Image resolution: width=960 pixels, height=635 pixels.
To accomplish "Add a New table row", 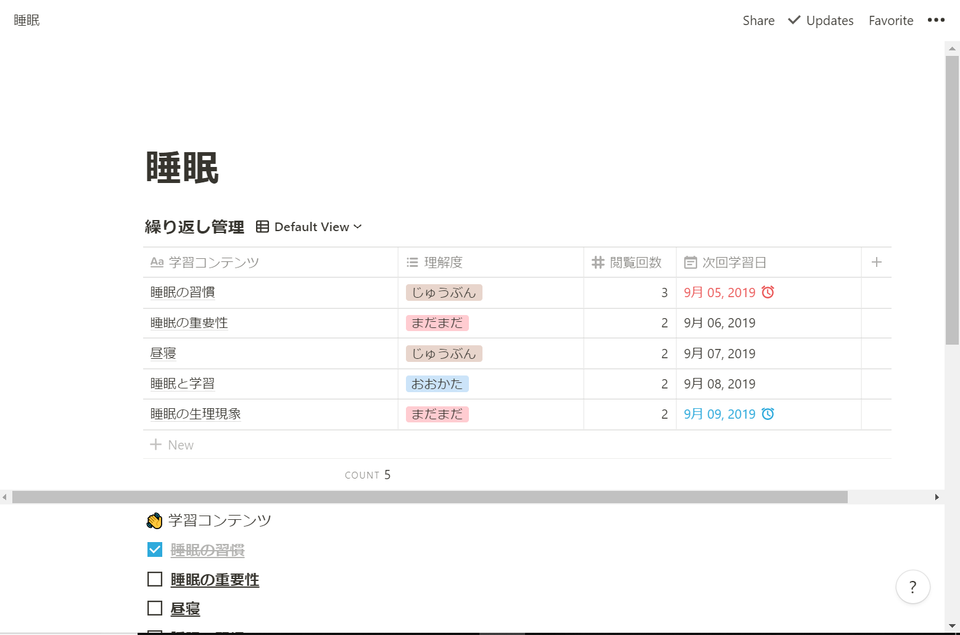I will [517, 445].
